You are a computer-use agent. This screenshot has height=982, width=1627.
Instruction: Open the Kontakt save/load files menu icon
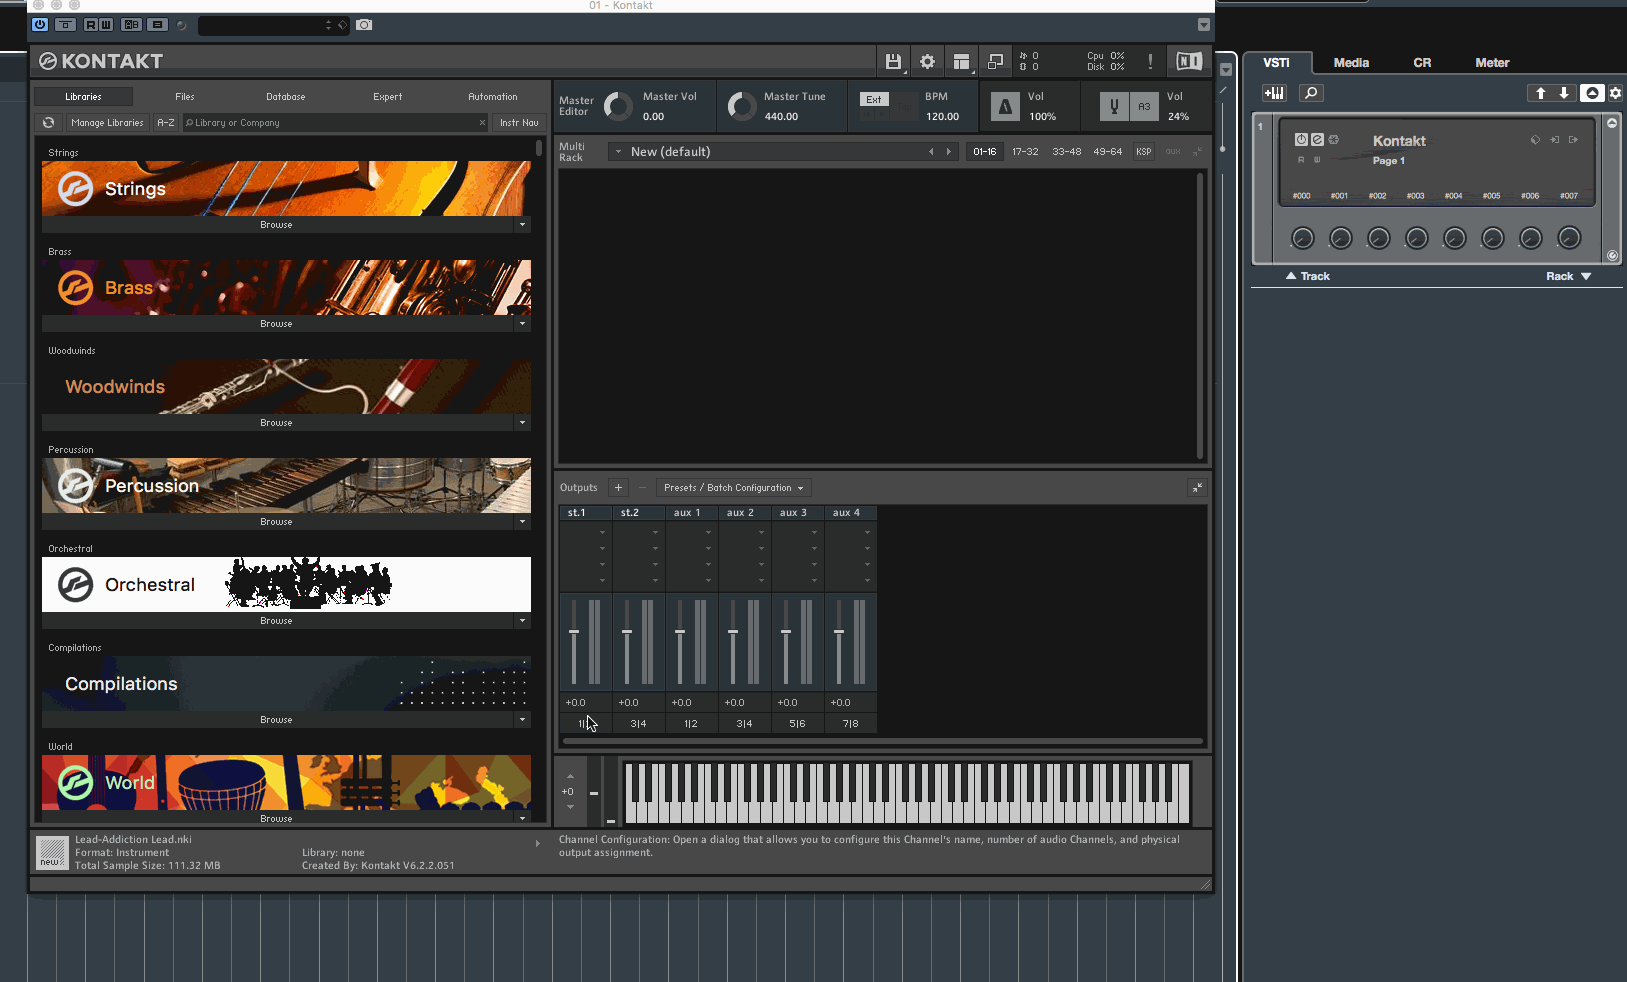coord(893,62)
